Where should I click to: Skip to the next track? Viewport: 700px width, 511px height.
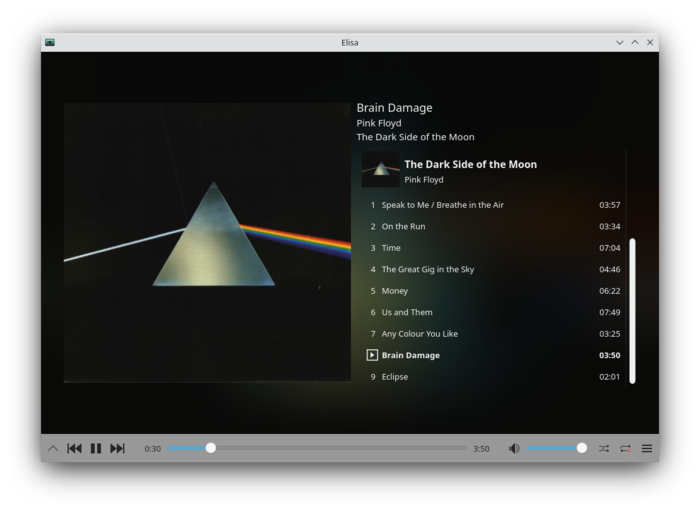tap(117, 449)
